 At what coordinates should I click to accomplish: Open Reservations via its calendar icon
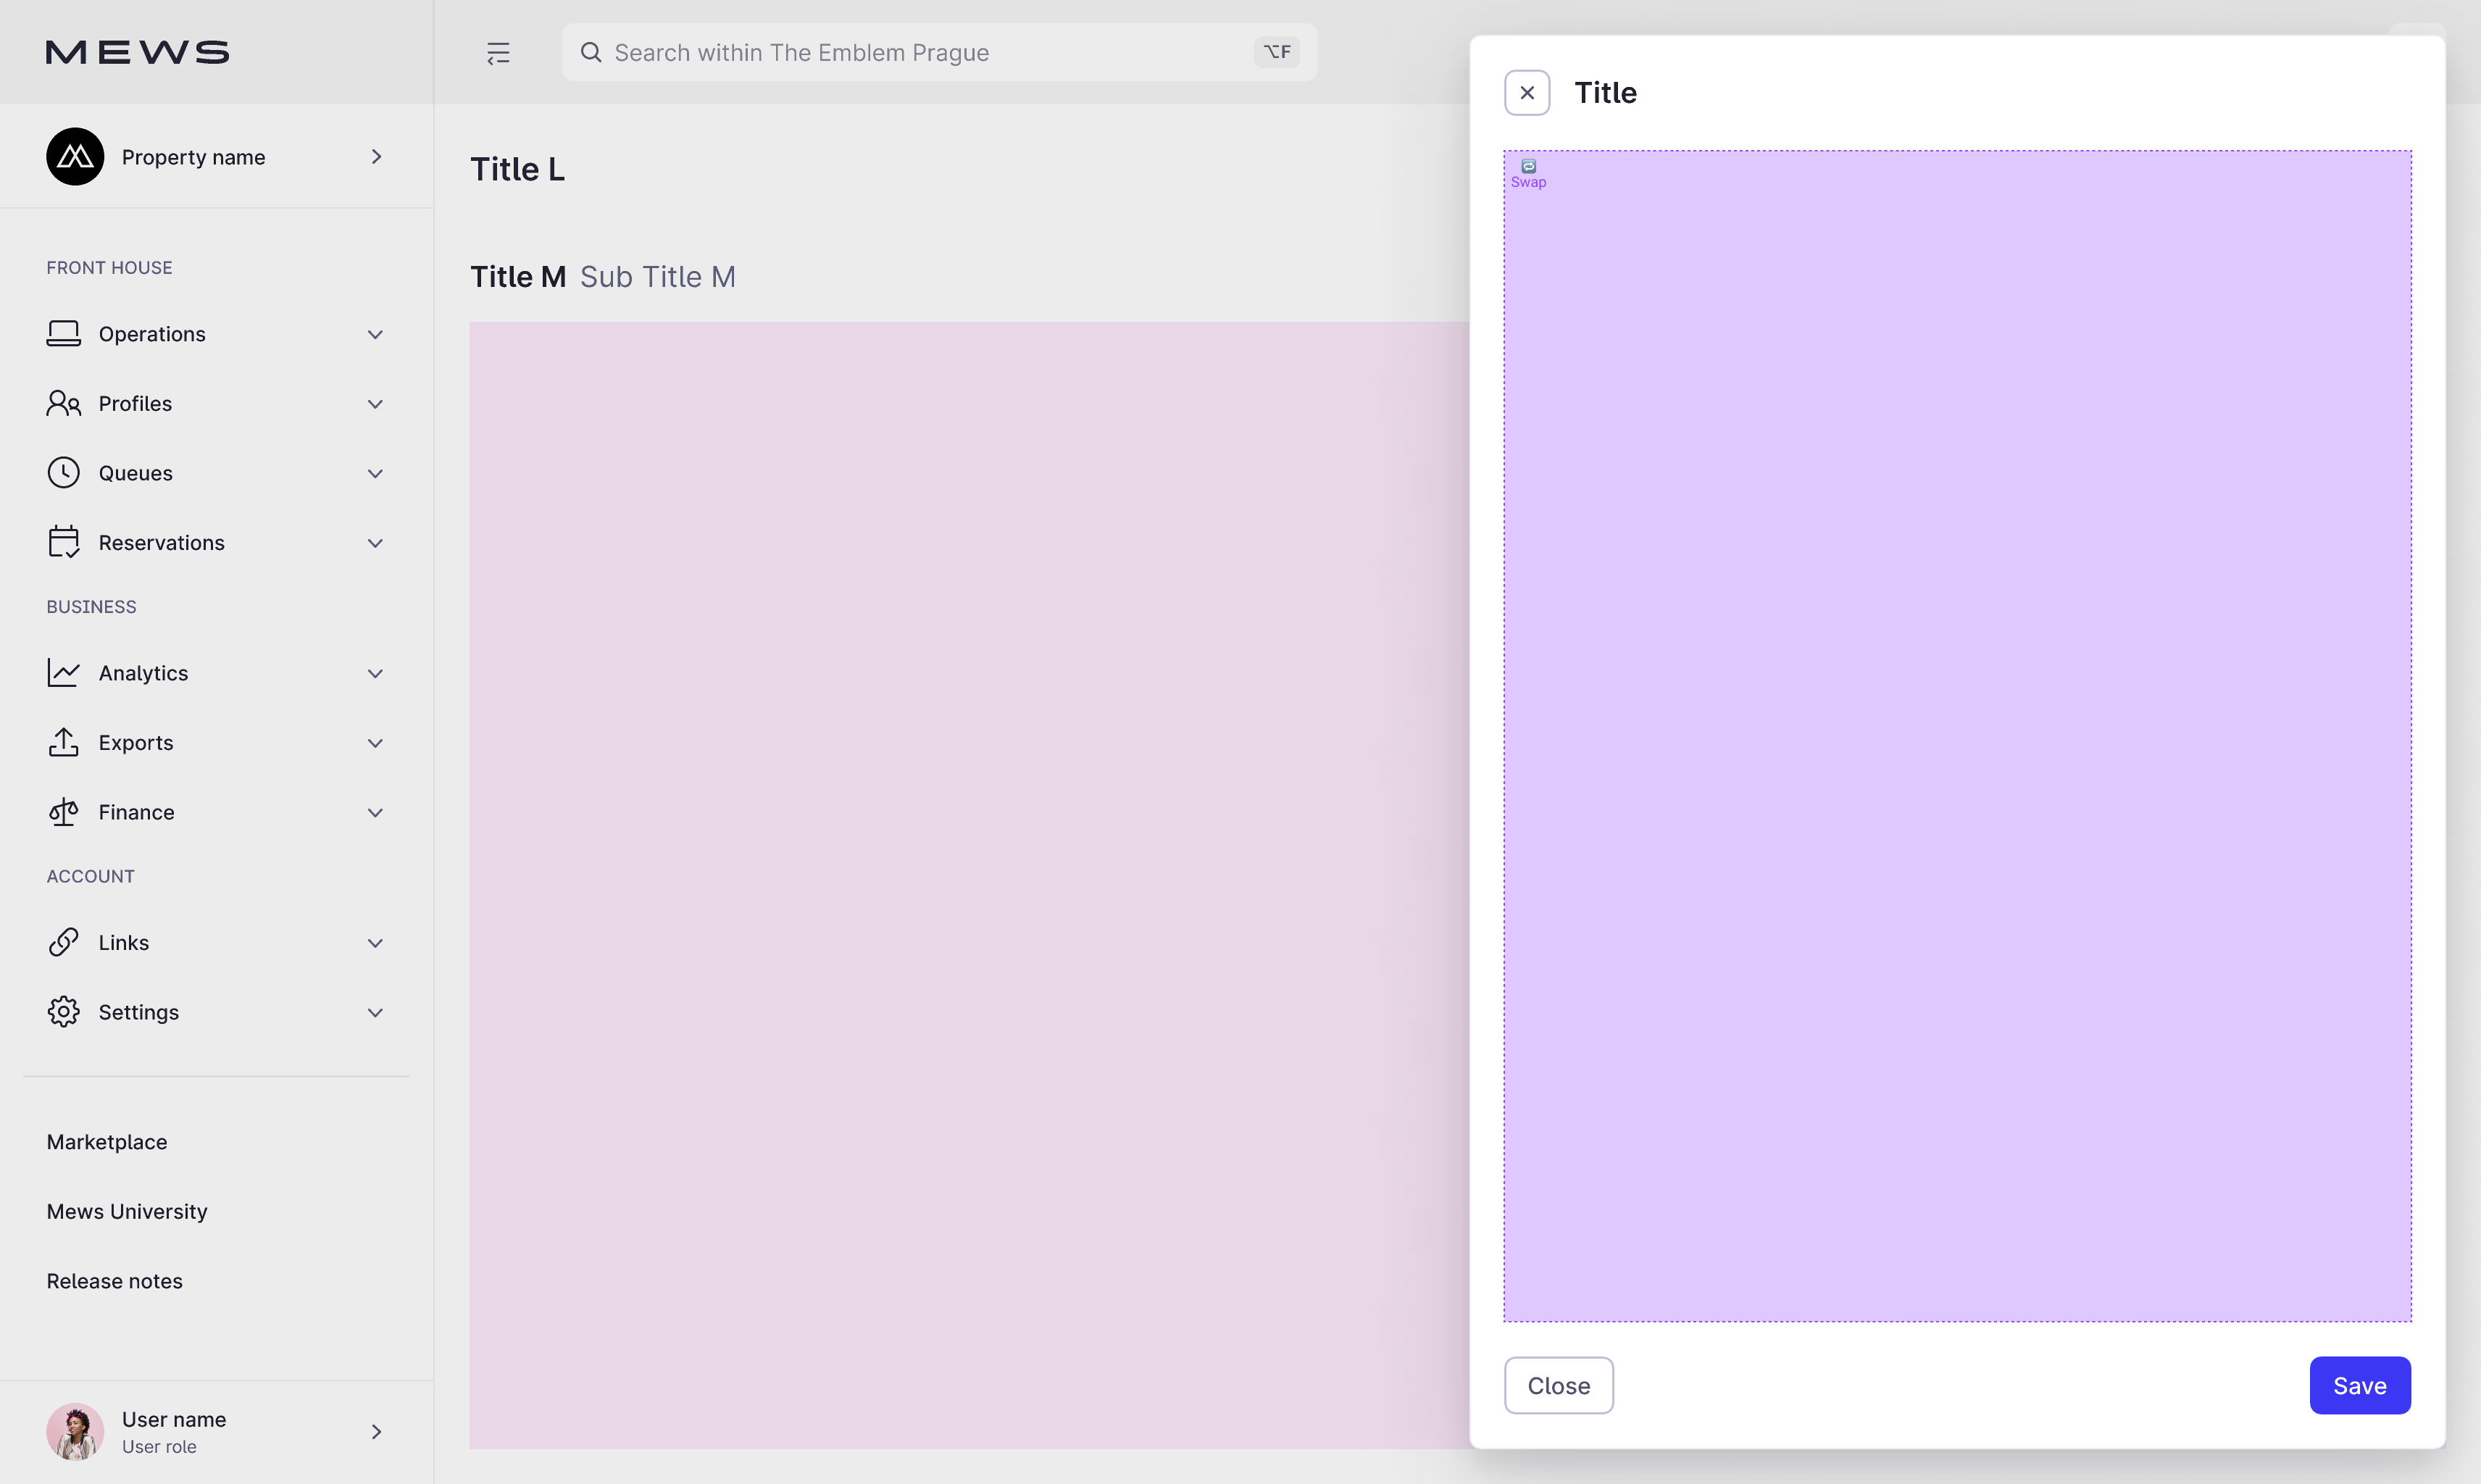click(x=64, y=542)
